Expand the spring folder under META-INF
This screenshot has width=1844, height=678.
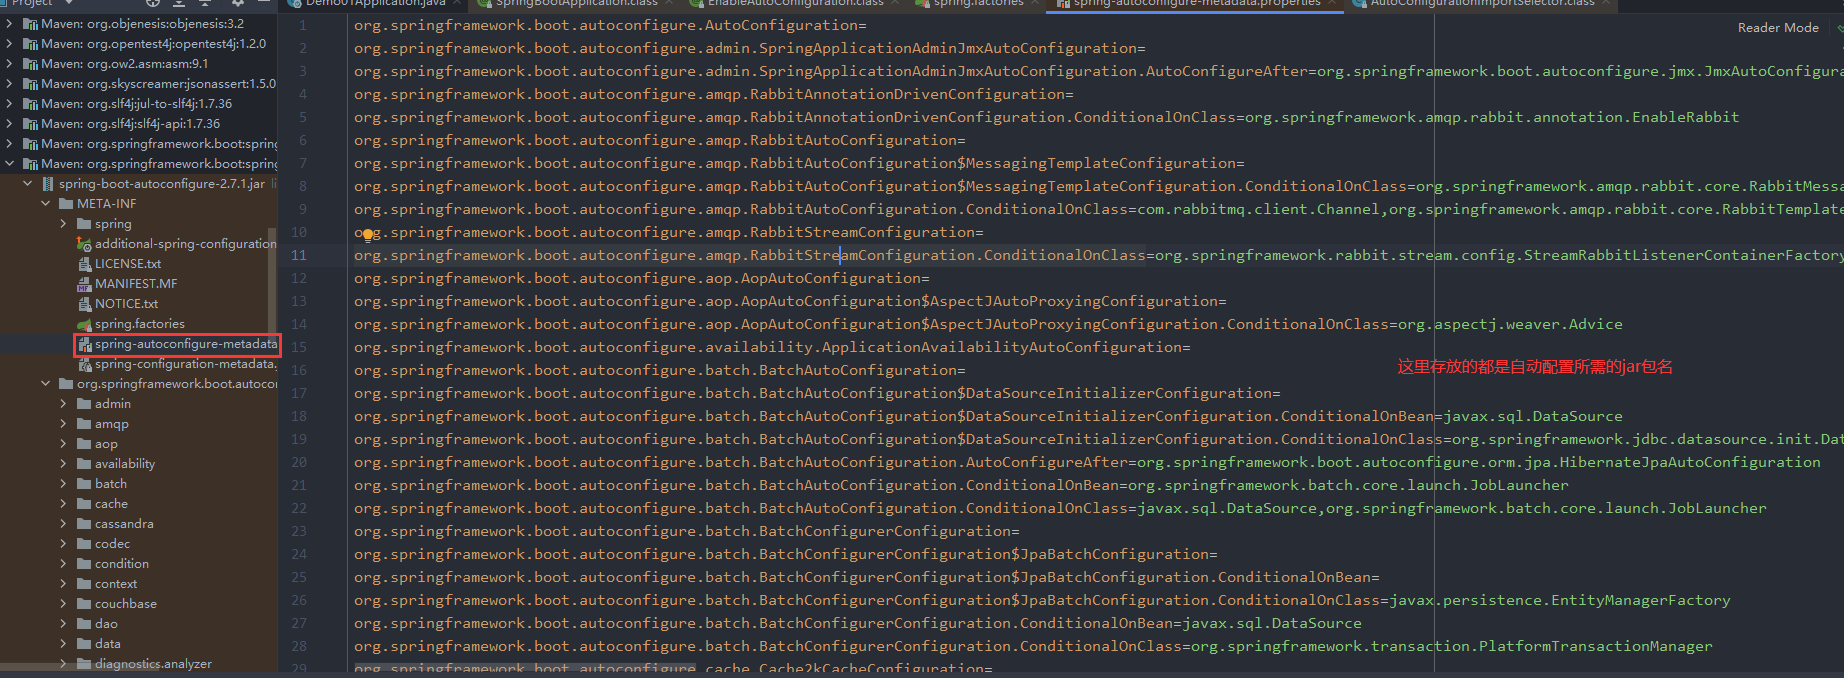64,224
